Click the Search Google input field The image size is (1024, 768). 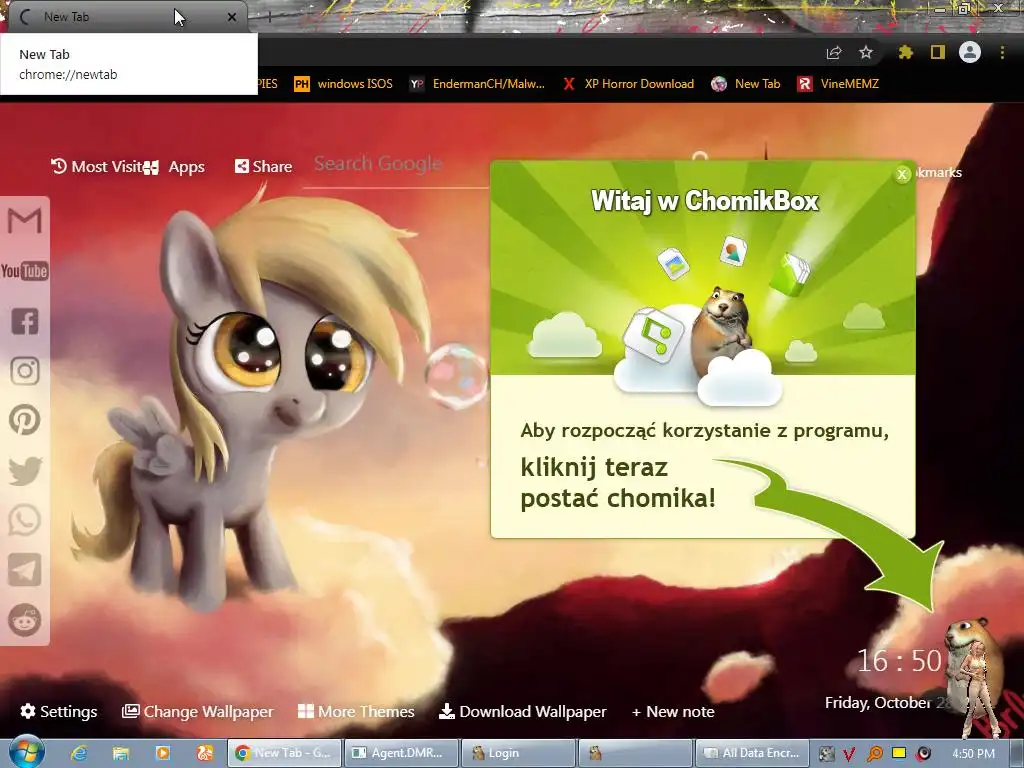click(x=396, y=165)
